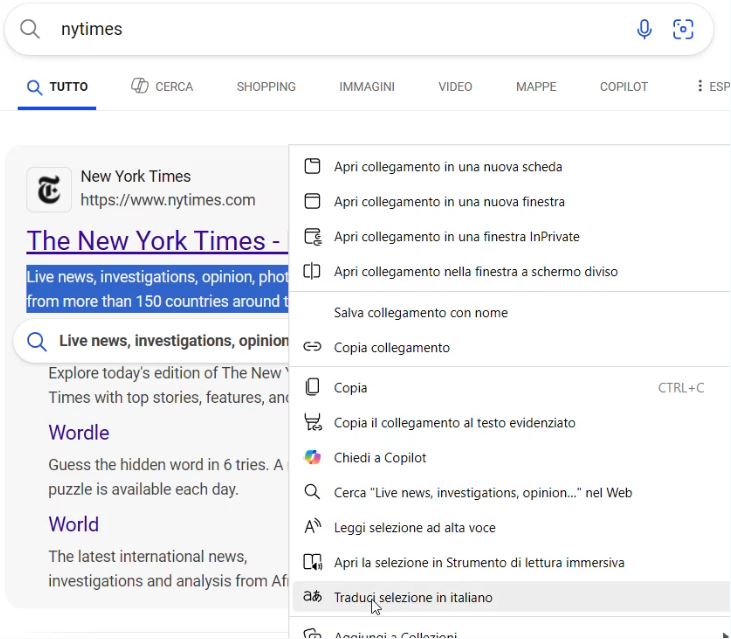Select 'Copia' with CTRL+C shortcut
Image resolution: width=731 pixels, height=639 pixels.
[x=511, y=387]
